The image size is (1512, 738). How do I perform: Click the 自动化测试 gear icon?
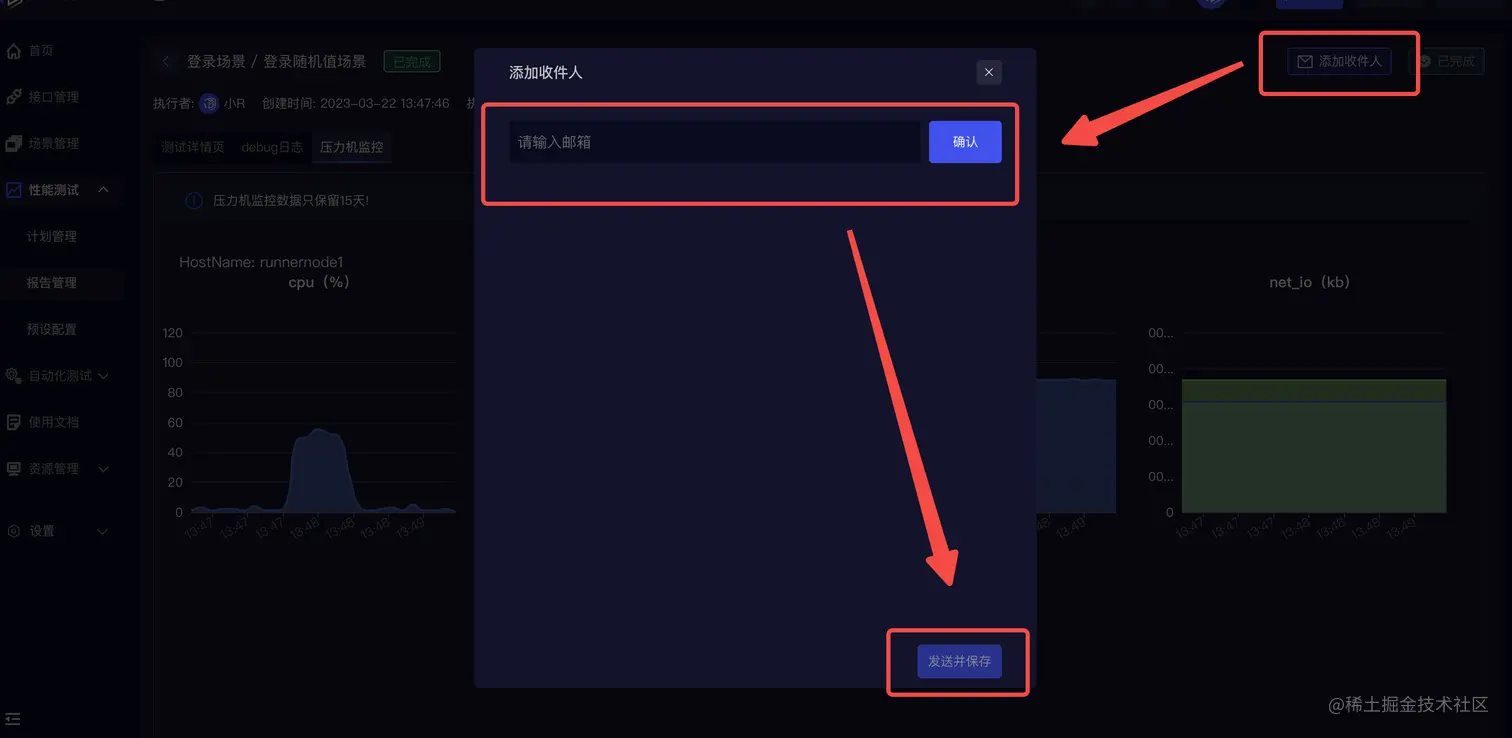click(x=14, y=376)
